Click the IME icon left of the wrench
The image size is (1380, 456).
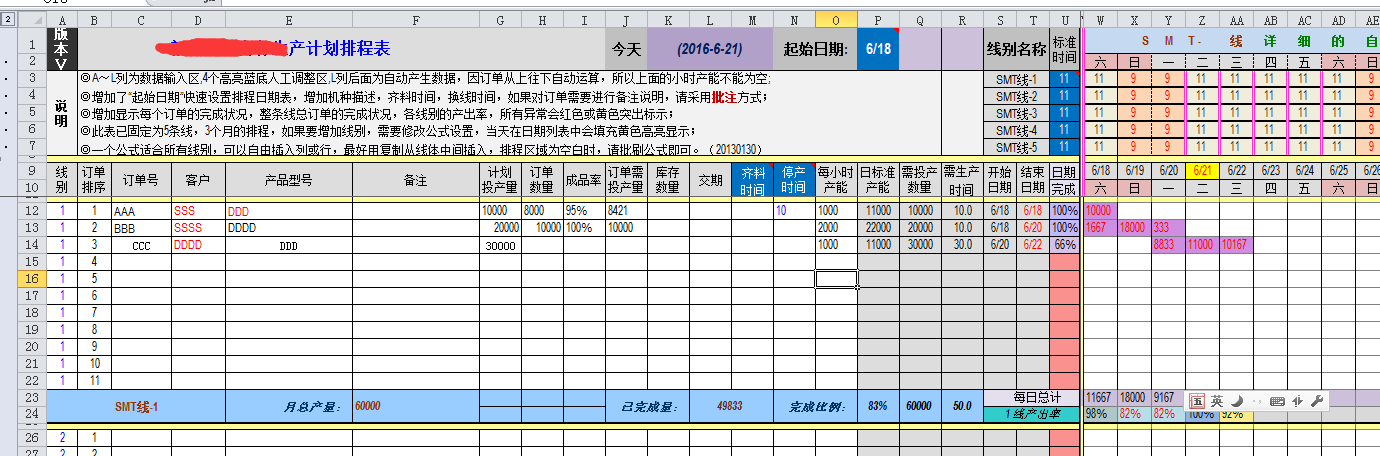(1297, 401)
